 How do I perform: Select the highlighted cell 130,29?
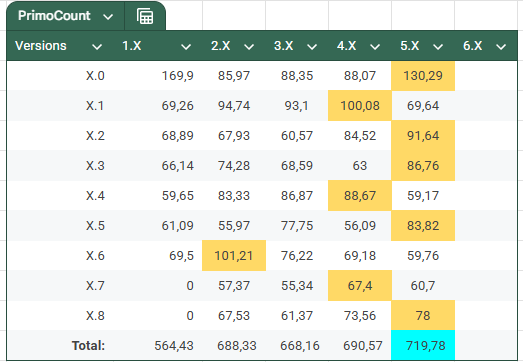click(x=423, y=76)
